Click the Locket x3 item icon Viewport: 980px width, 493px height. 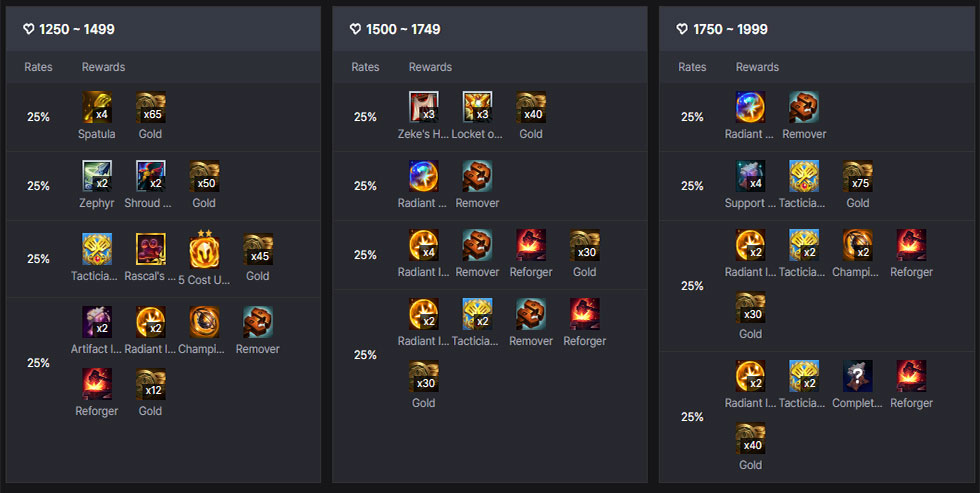coord(478,107)
